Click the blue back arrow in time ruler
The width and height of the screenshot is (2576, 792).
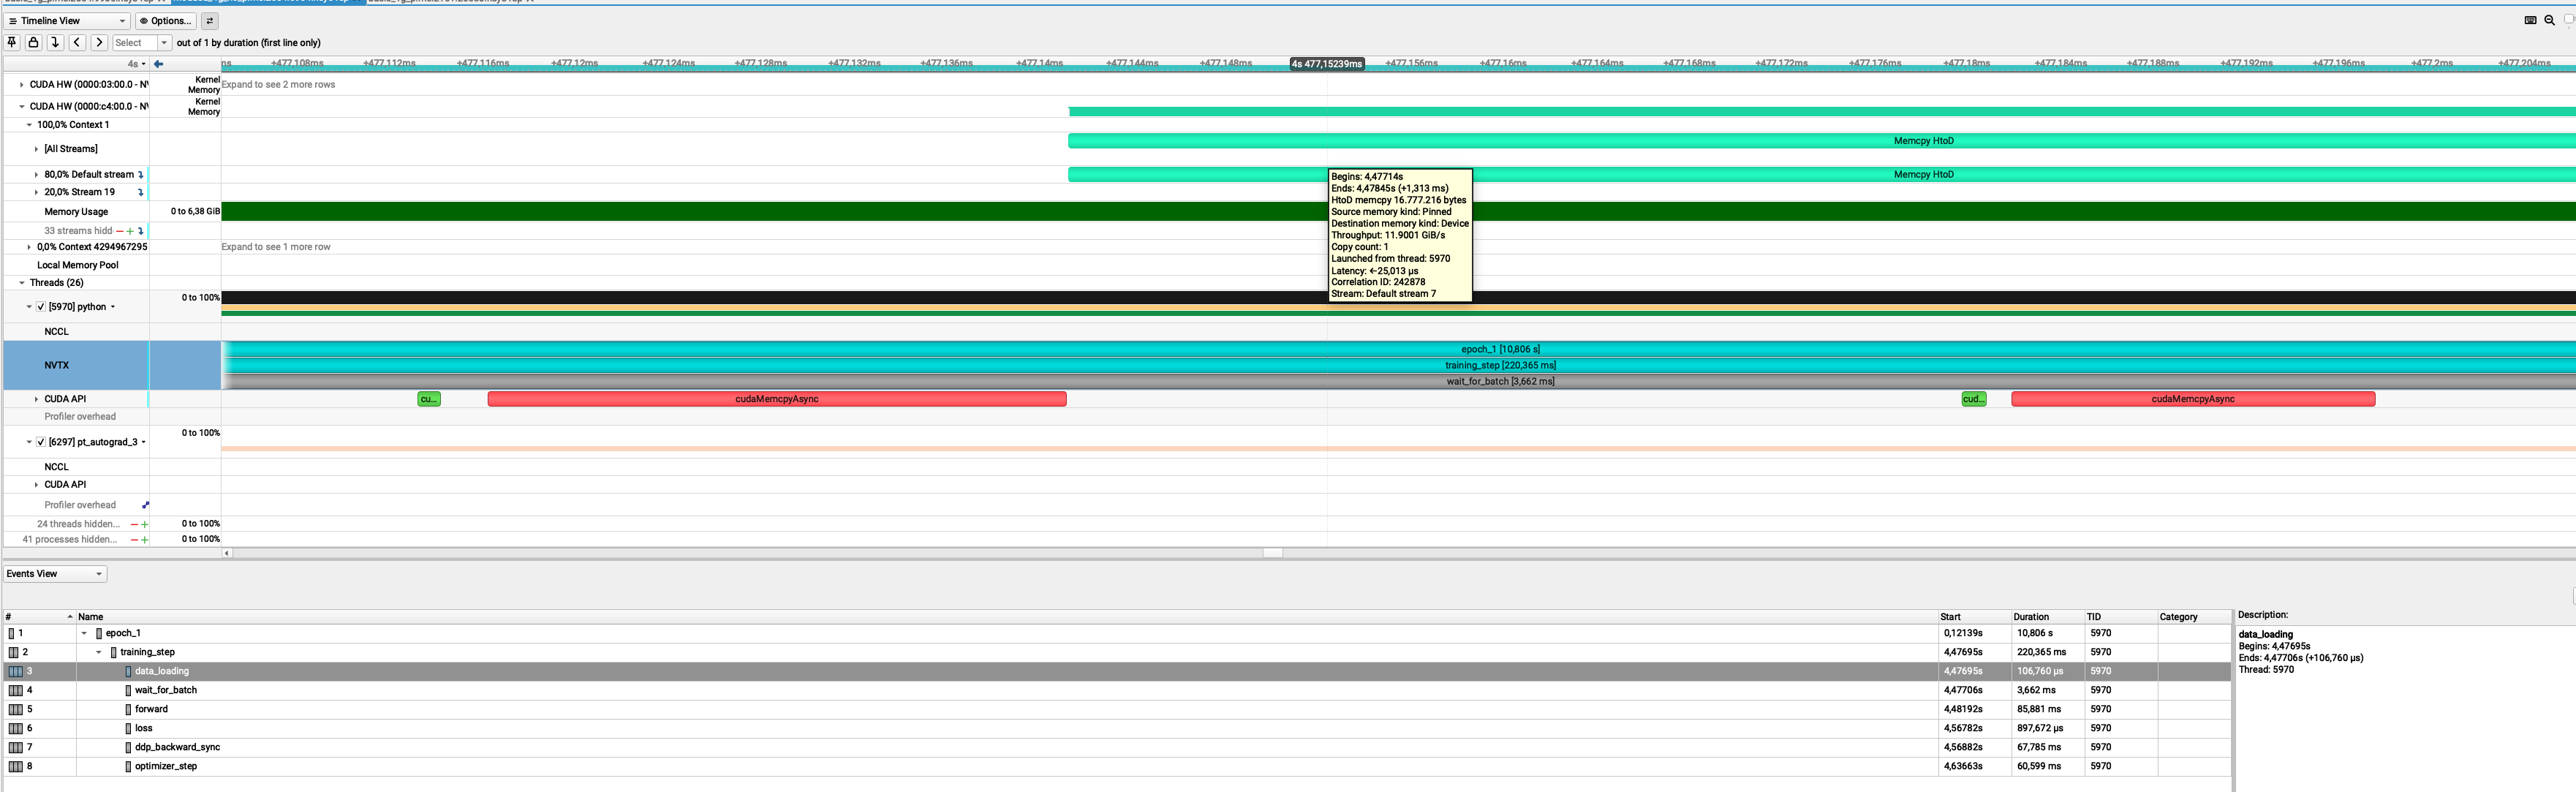point(158,64)
